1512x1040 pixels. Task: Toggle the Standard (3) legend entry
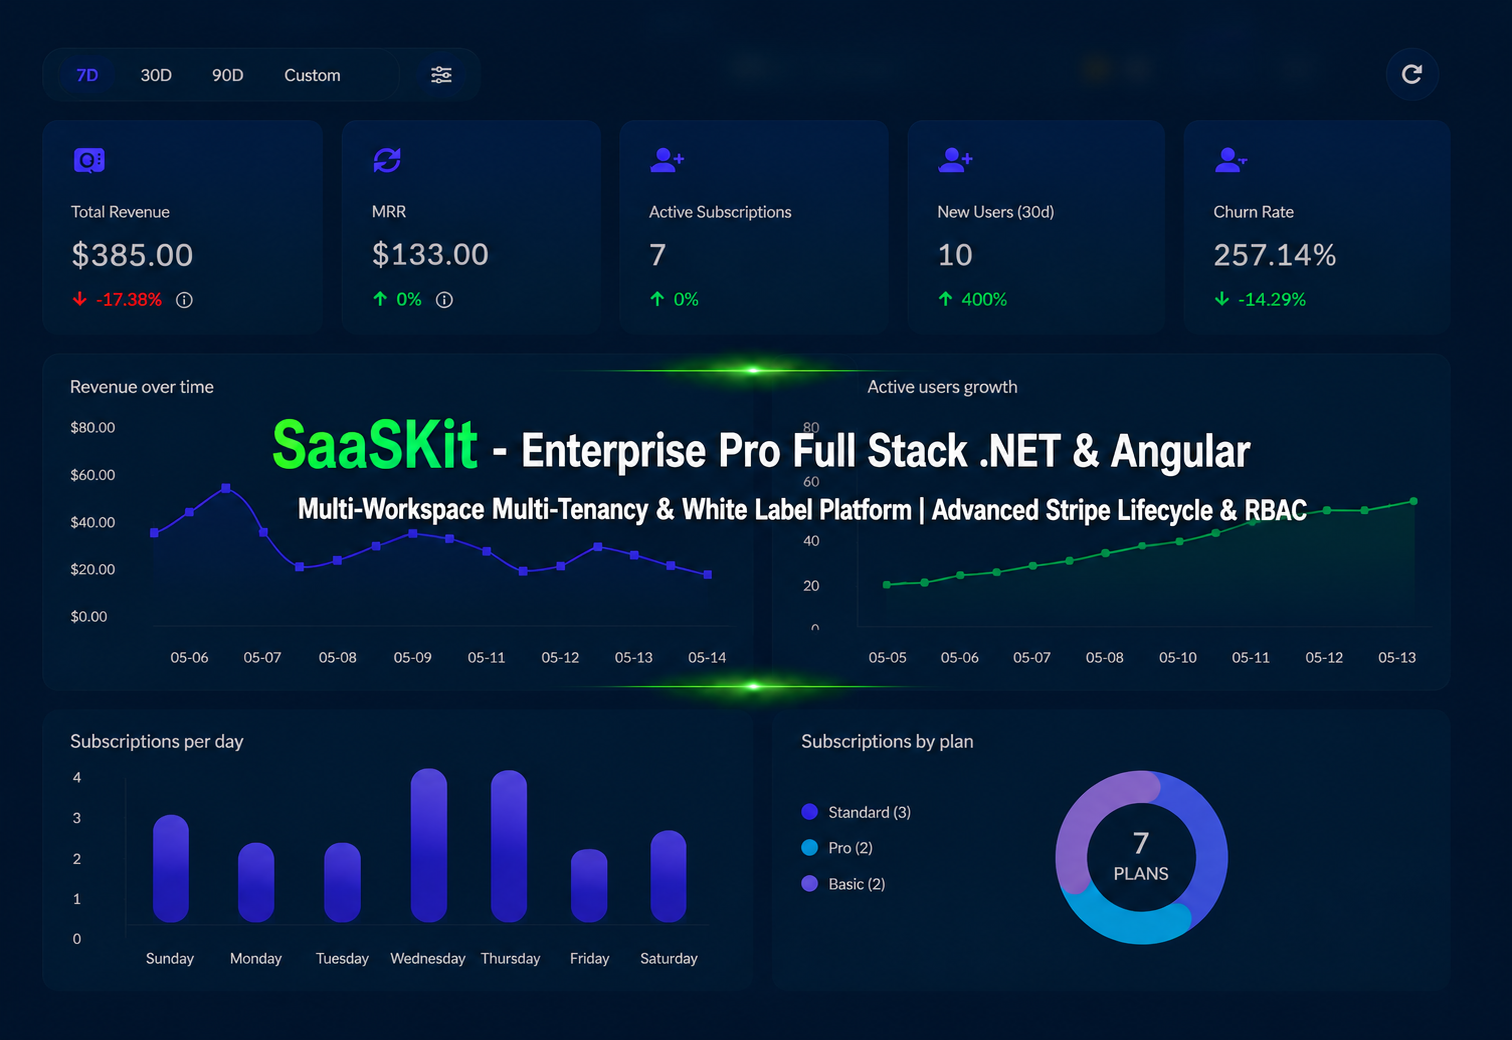[856, 812]
